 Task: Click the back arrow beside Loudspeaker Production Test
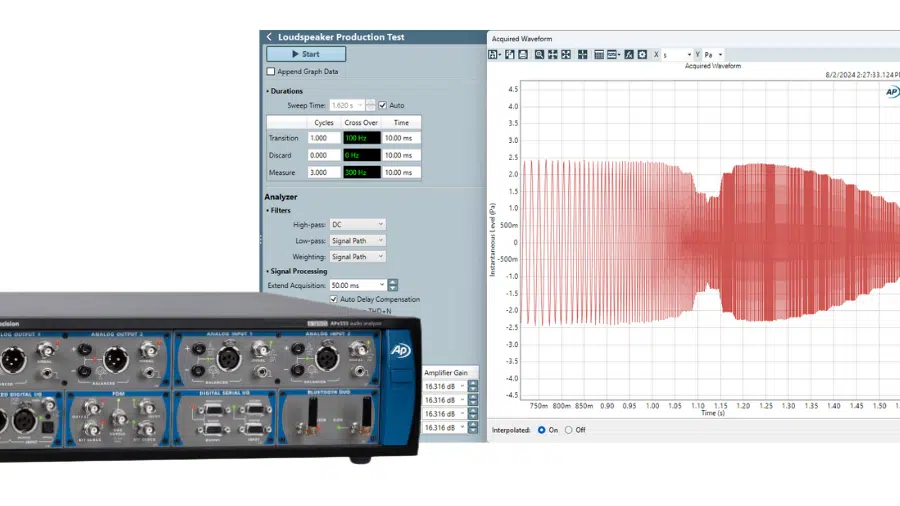point(269,37)
